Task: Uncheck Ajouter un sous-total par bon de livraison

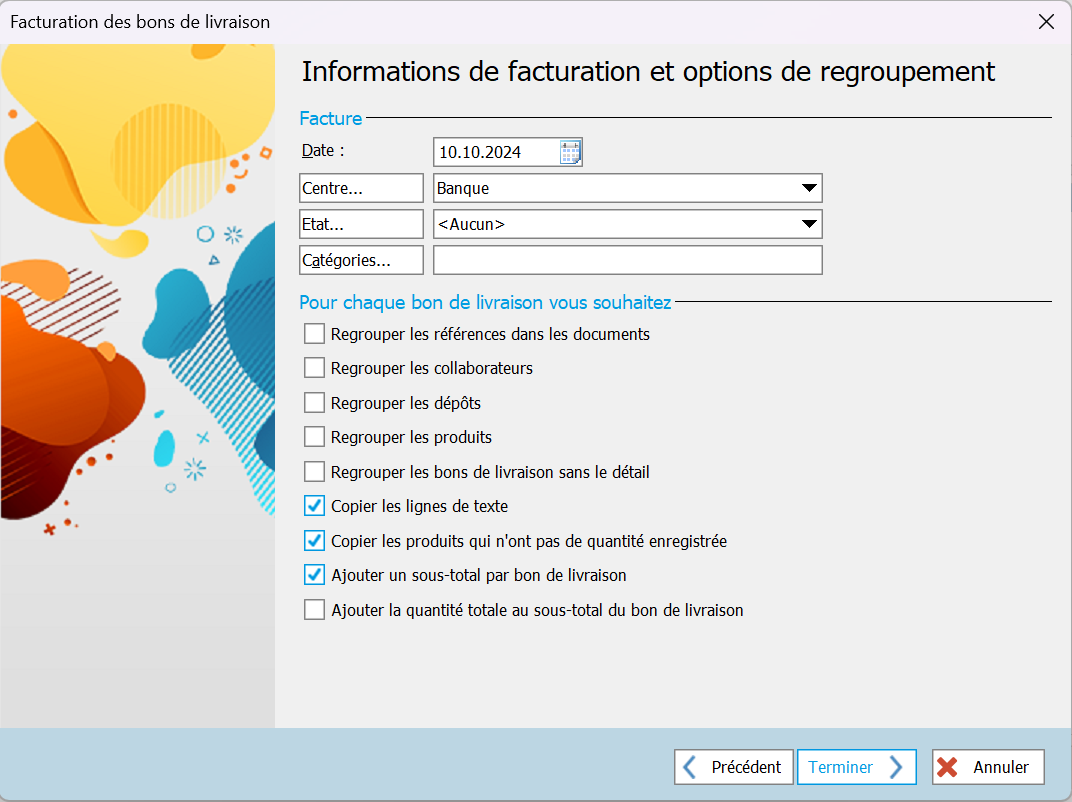Action: (x=314, y=575)
